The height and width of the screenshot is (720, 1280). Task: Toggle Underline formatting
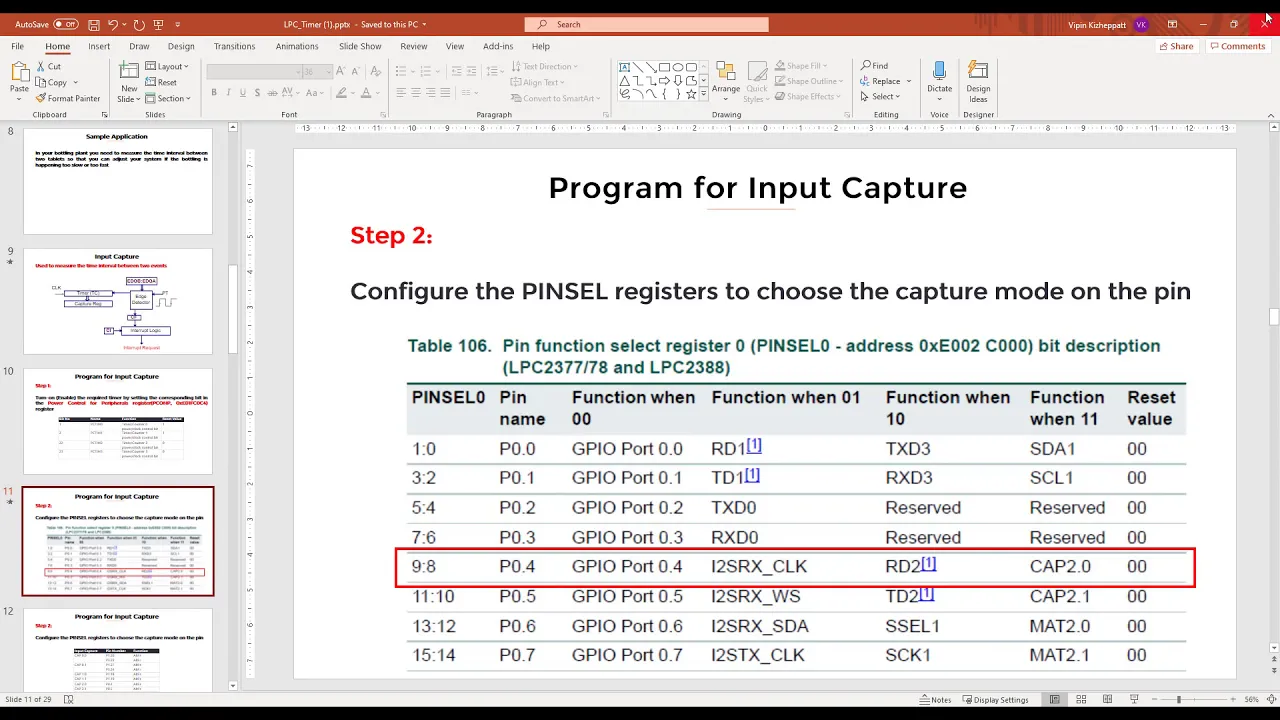243,93
